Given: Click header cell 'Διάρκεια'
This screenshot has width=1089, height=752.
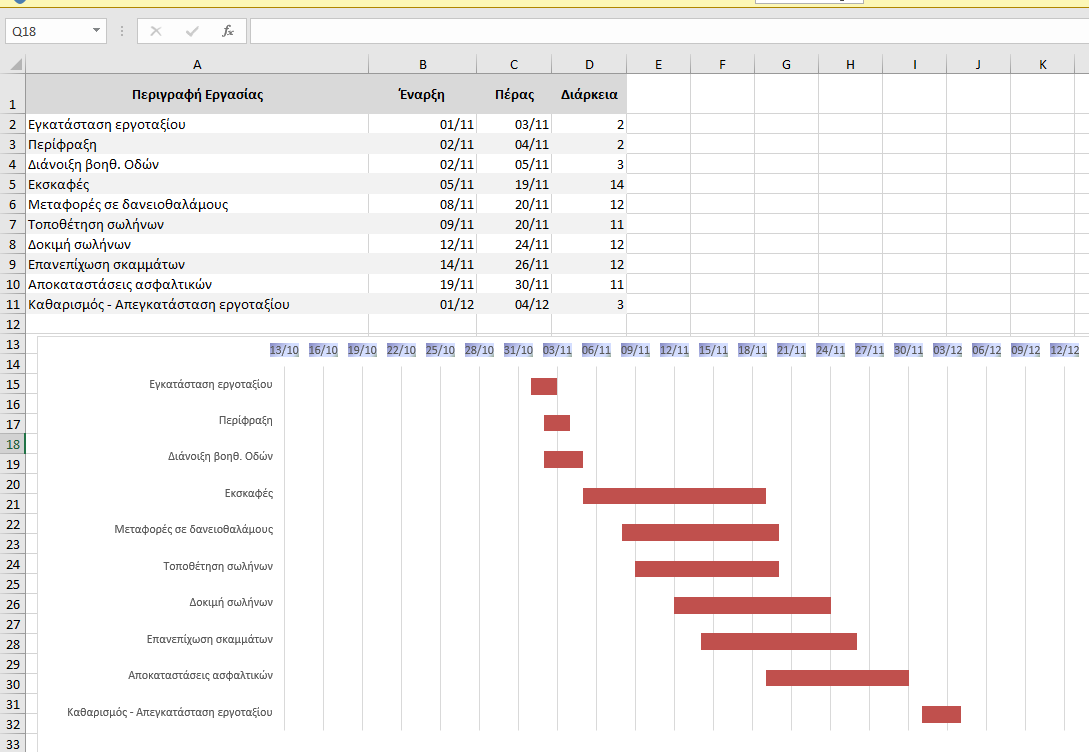Looking at the screenshot, I should pyautogui.click(x=589, y=94).
